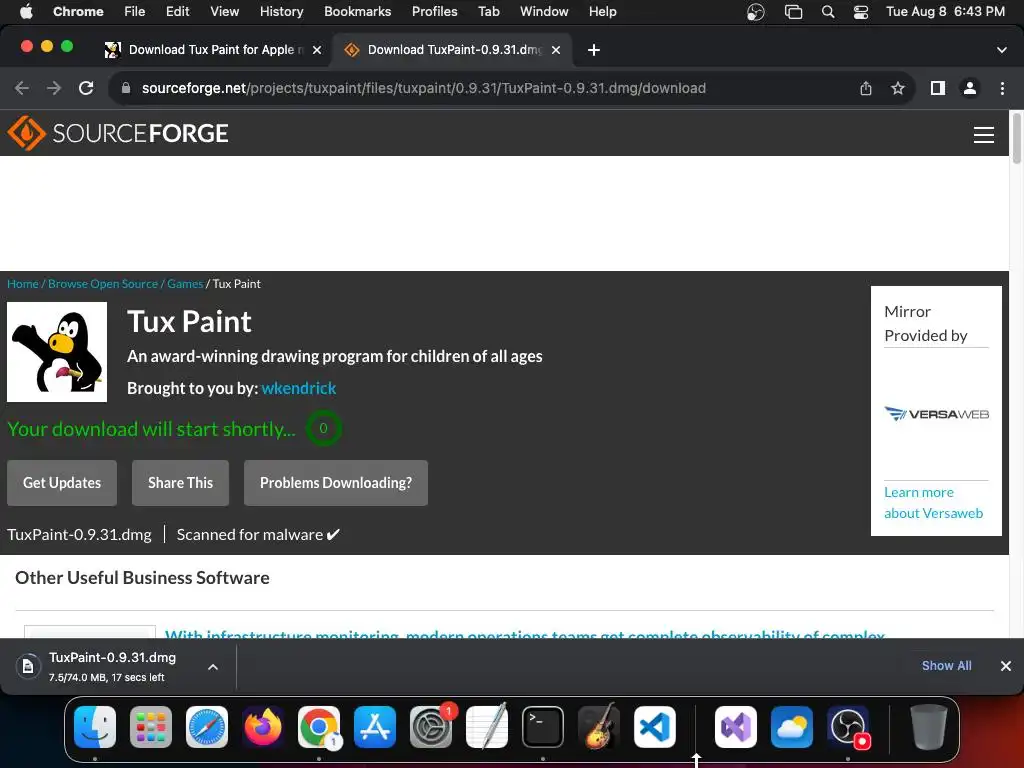
Task: Open Chrome profile avatar
Action: click(970, 88)
